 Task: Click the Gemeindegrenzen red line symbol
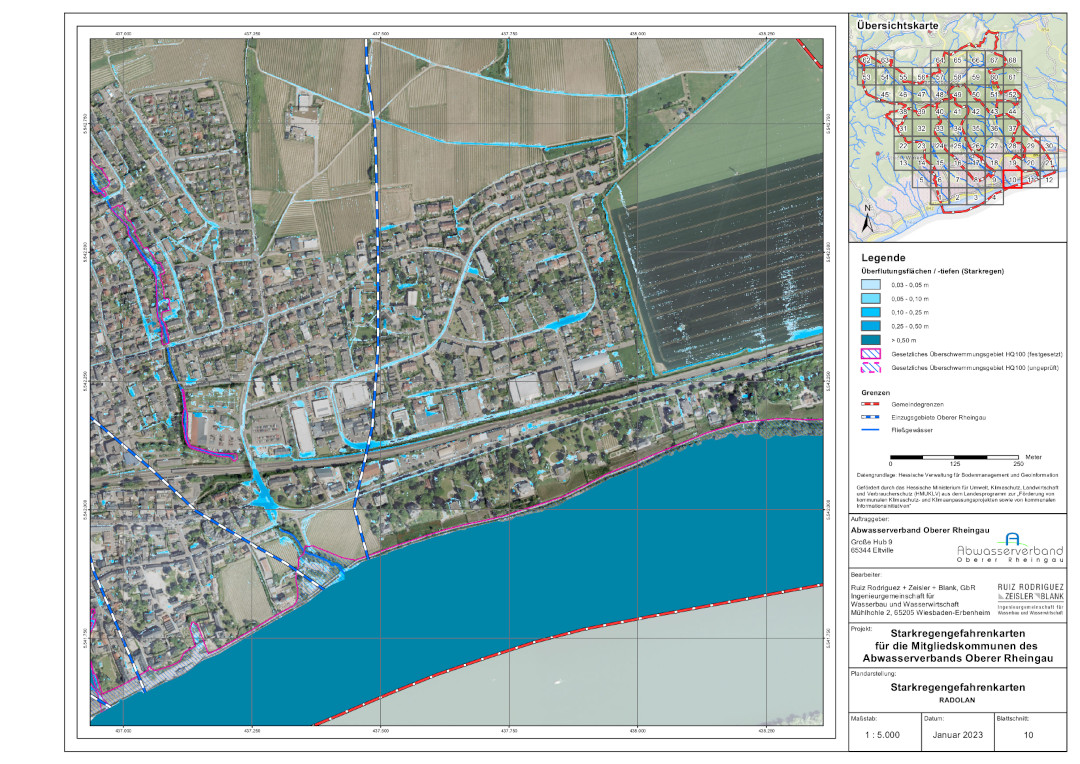876,403
